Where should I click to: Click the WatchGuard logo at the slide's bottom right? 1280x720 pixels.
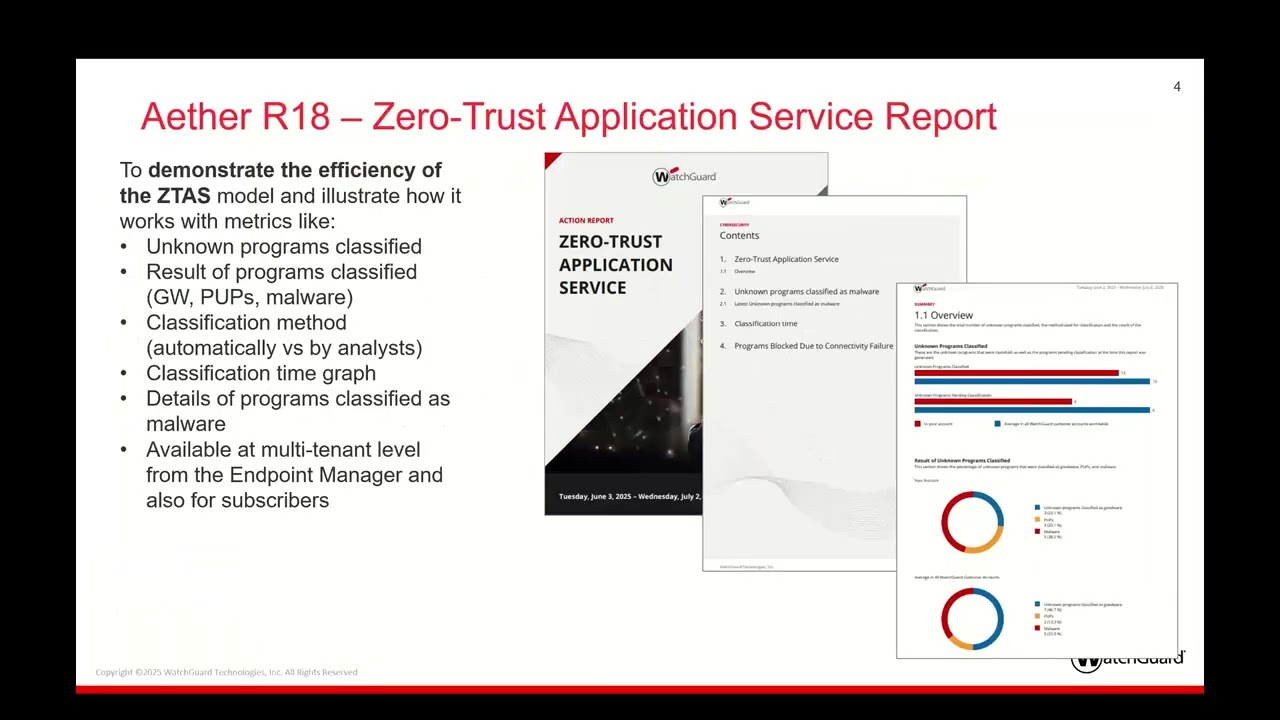tap(1128, 663)
